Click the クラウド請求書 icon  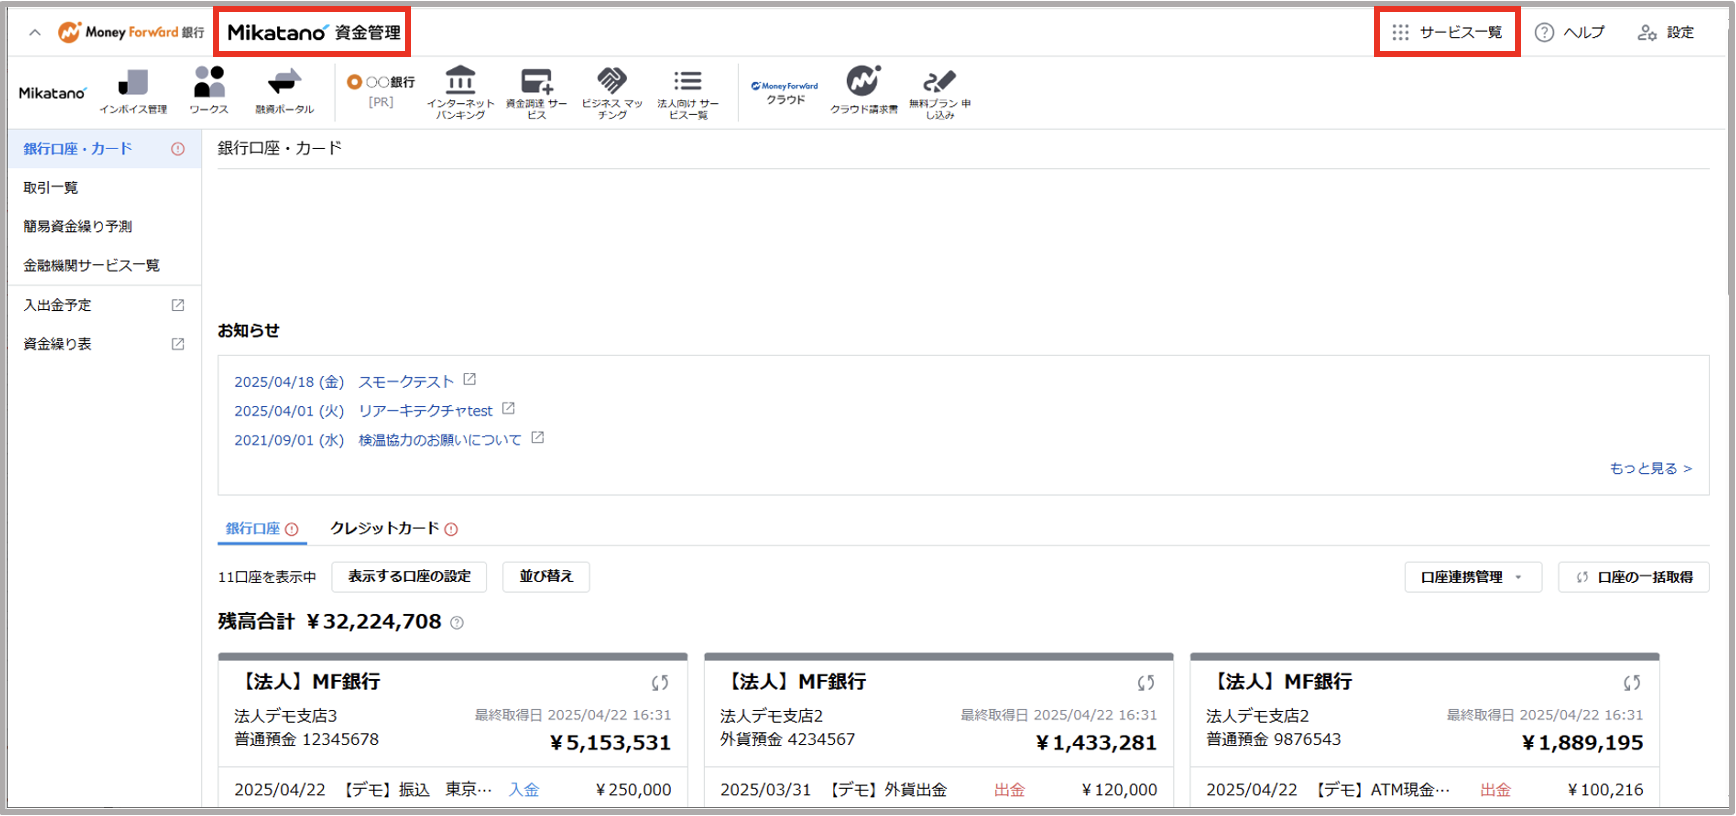863,82
